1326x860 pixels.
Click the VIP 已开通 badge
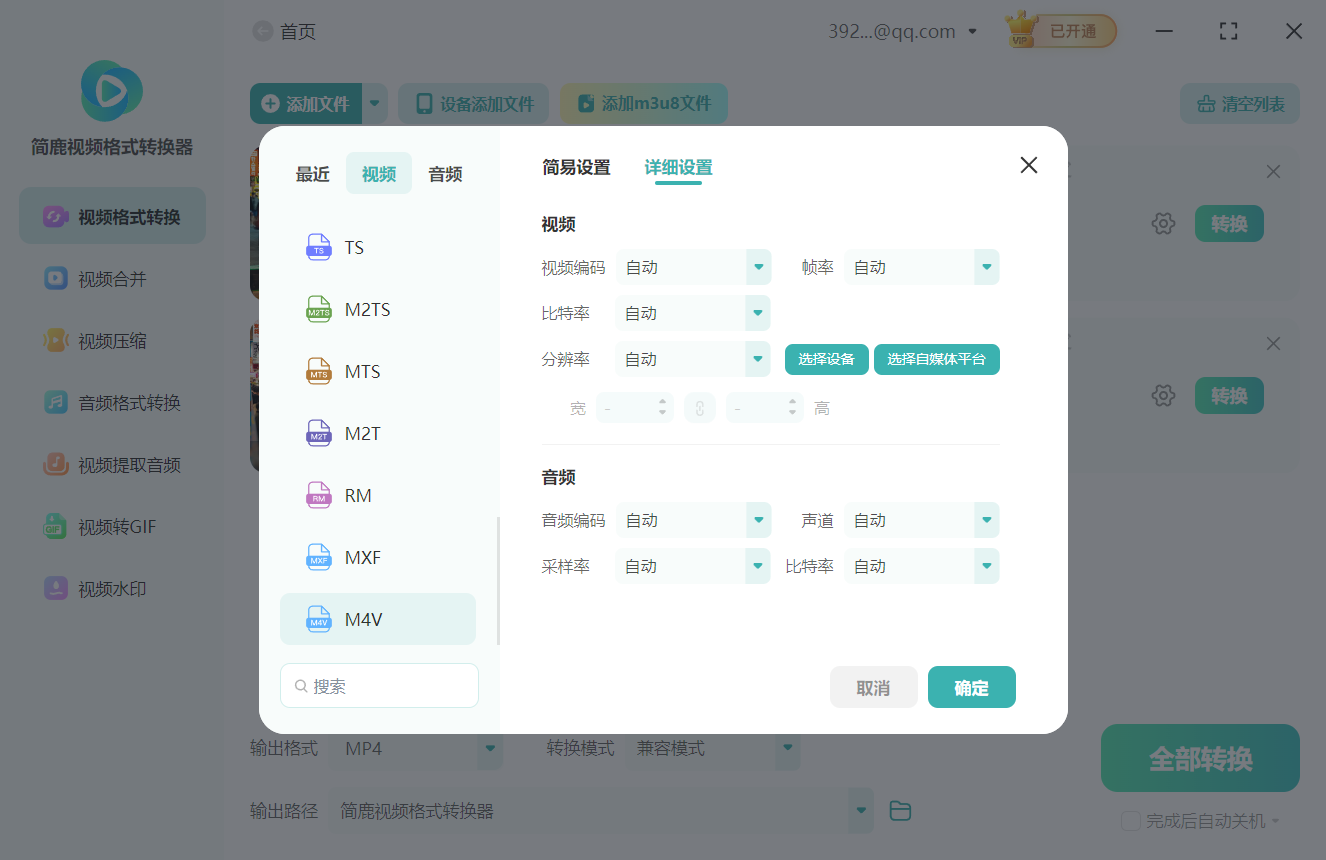[1059, 30]
